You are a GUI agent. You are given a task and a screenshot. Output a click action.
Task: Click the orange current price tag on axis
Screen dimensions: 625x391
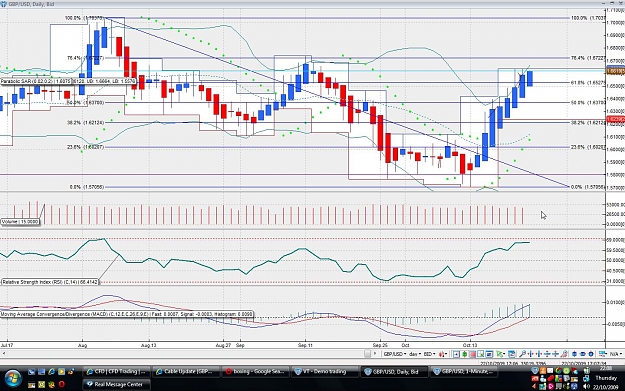[615, 71]
